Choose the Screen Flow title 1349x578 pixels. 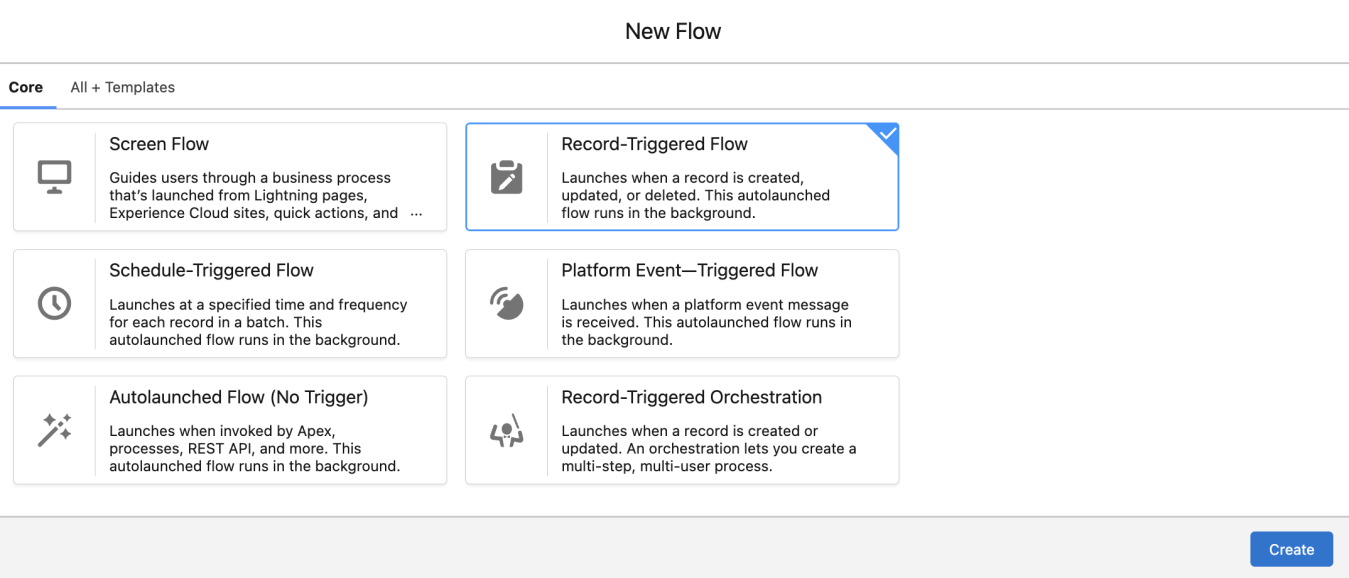tap(159, 144)
